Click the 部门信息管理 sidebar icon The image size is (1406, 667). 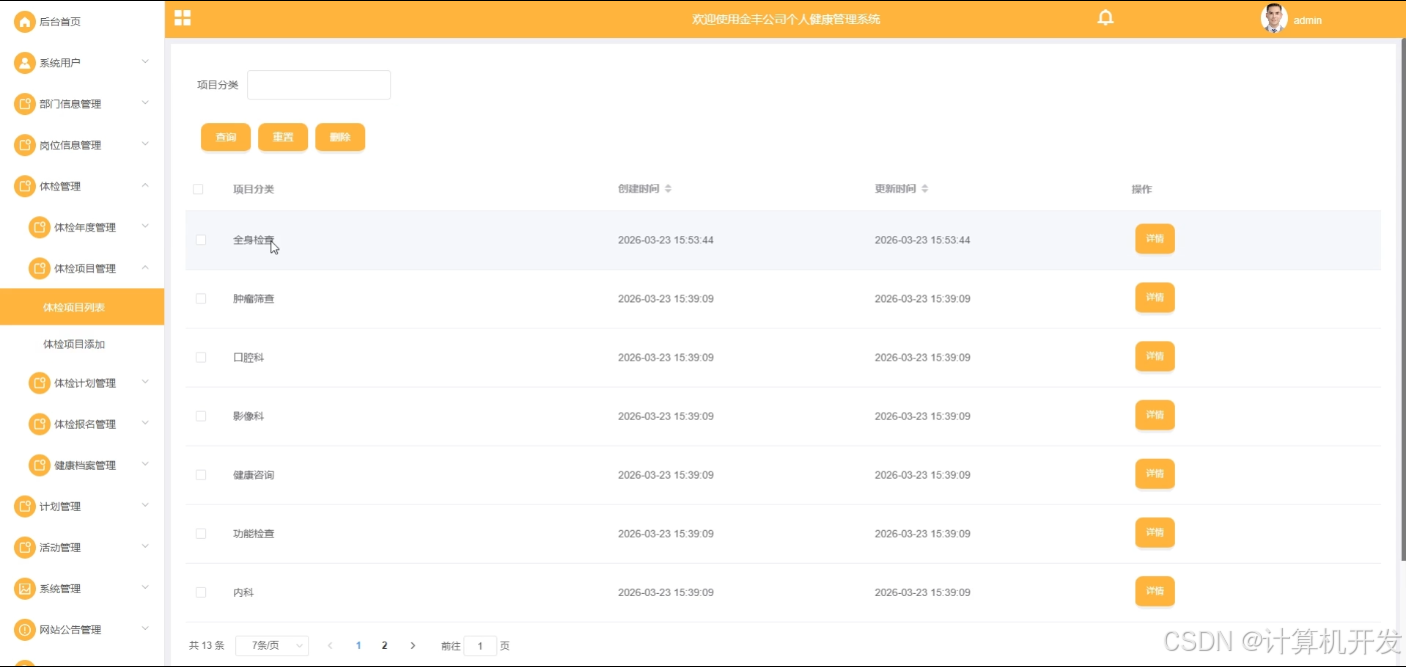click(25, 104)
